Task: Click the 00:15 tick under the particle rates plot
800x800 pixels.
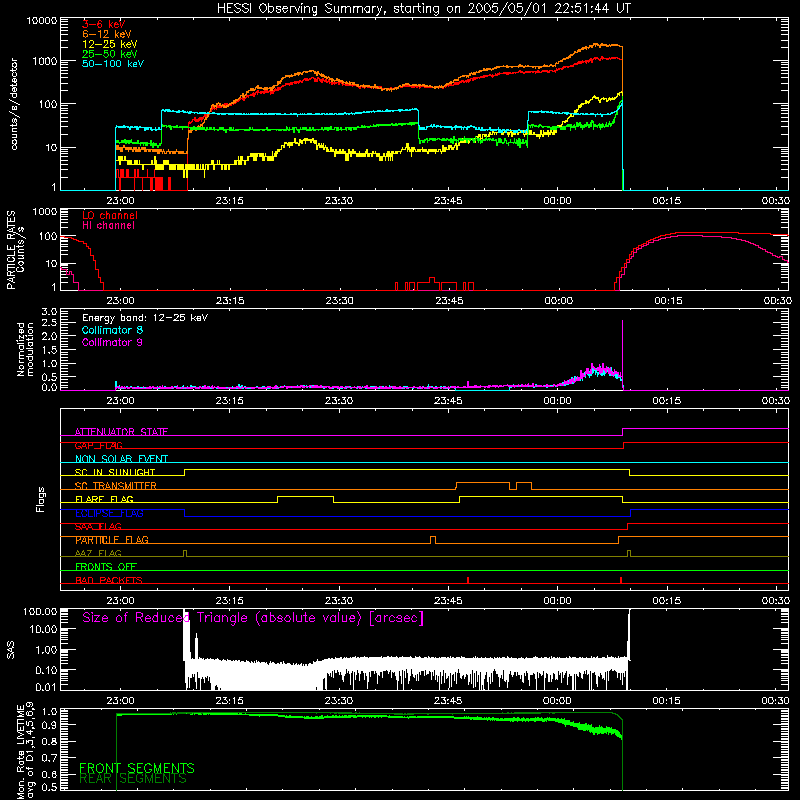Action: pos(668,301)
